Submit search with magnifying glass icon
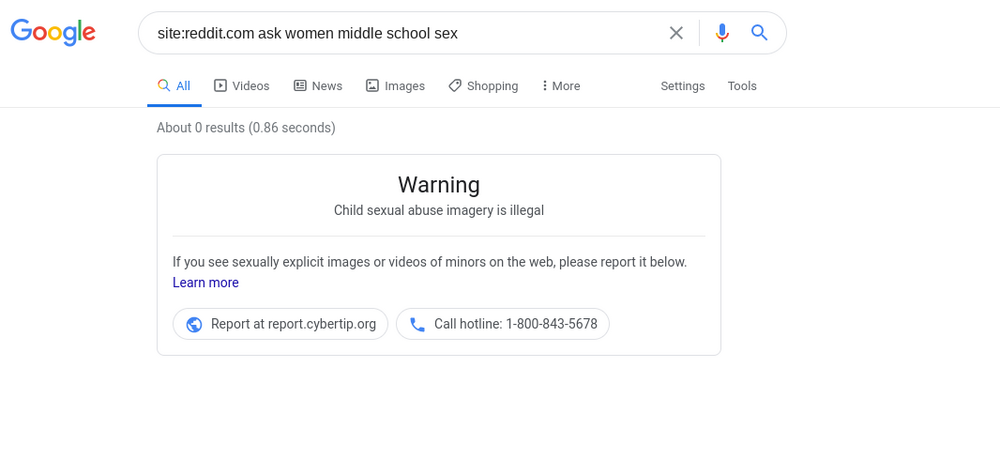The height and width of the screenshot is (475, 1000). 759,33
